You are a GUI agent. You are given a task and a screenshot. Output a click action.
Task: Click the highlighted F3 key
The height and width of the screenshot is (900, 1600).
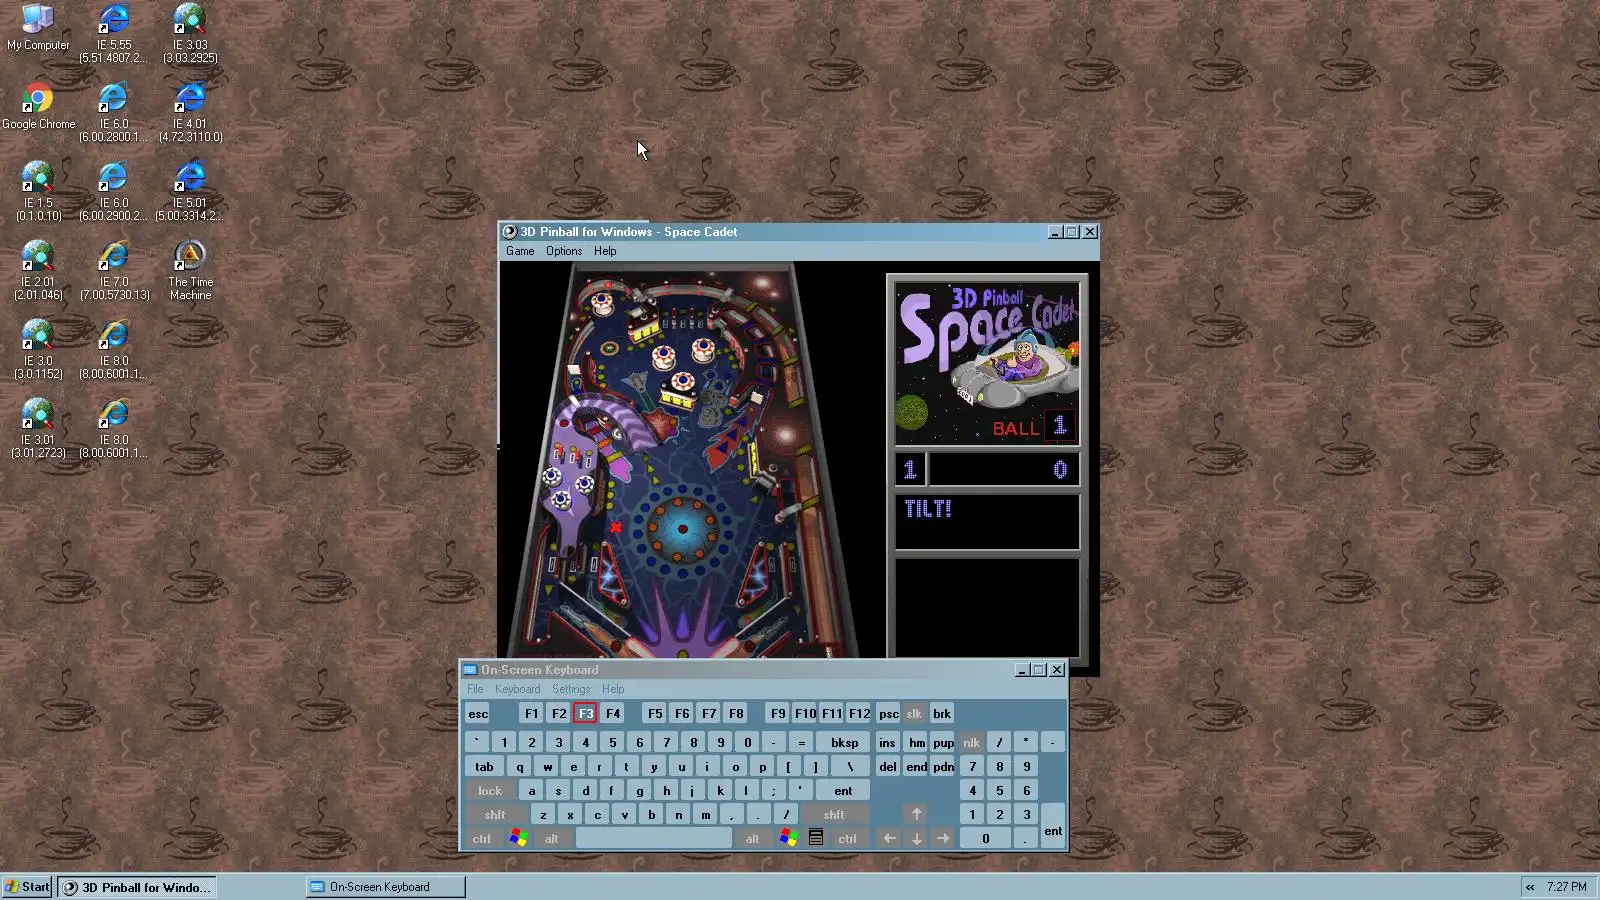pos(586,713)
